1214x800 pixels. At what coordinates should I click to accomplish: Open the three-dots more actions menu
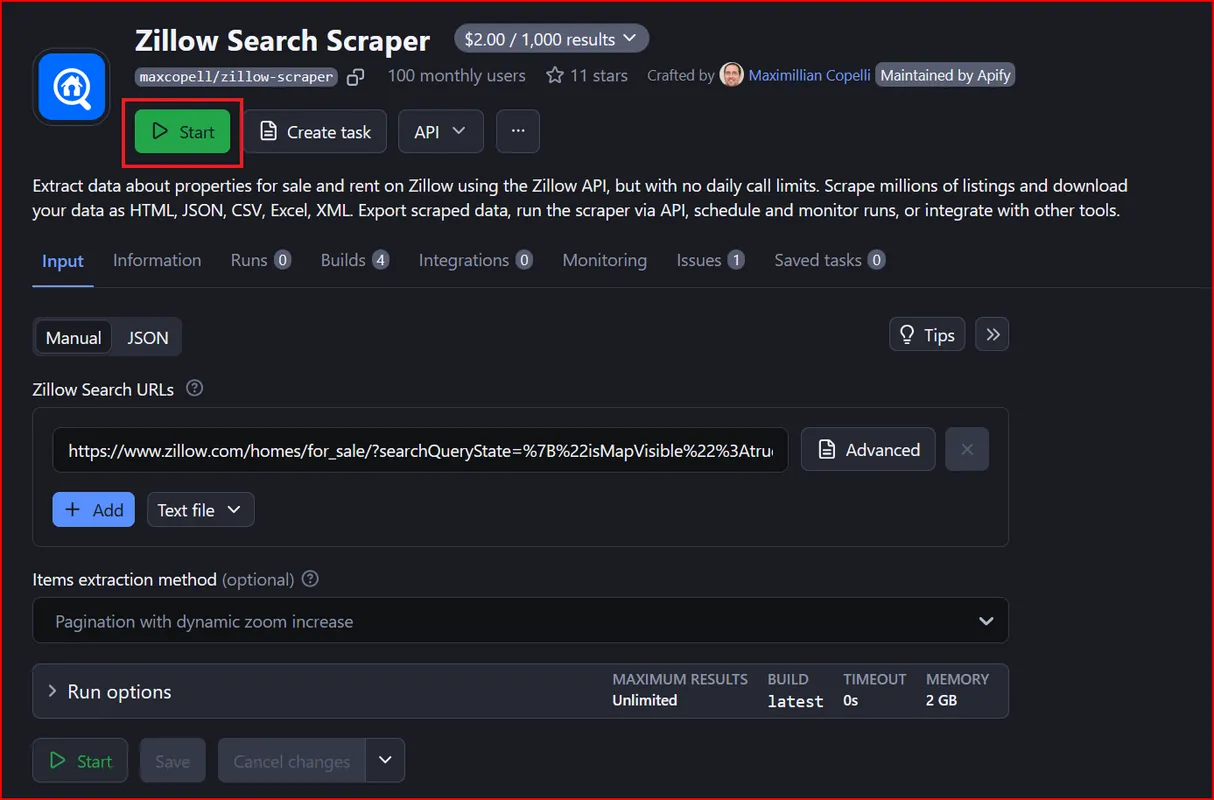click(518, 131)
